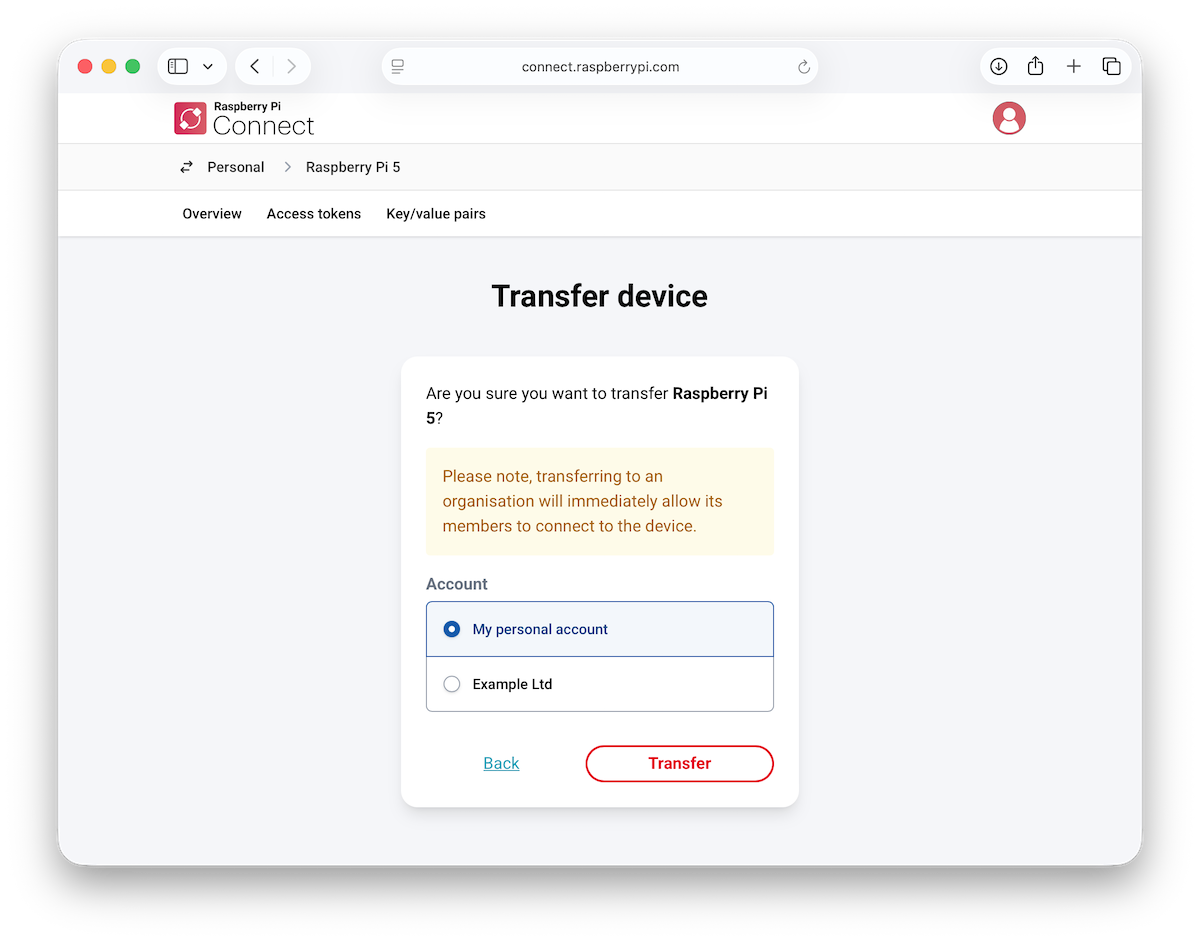Image resolution: width=1200 pixels, height=942 pixels.
Task: Click the connect.raspberrypi.com address bar
Action: pyautogui.click(x=600, y=67)
